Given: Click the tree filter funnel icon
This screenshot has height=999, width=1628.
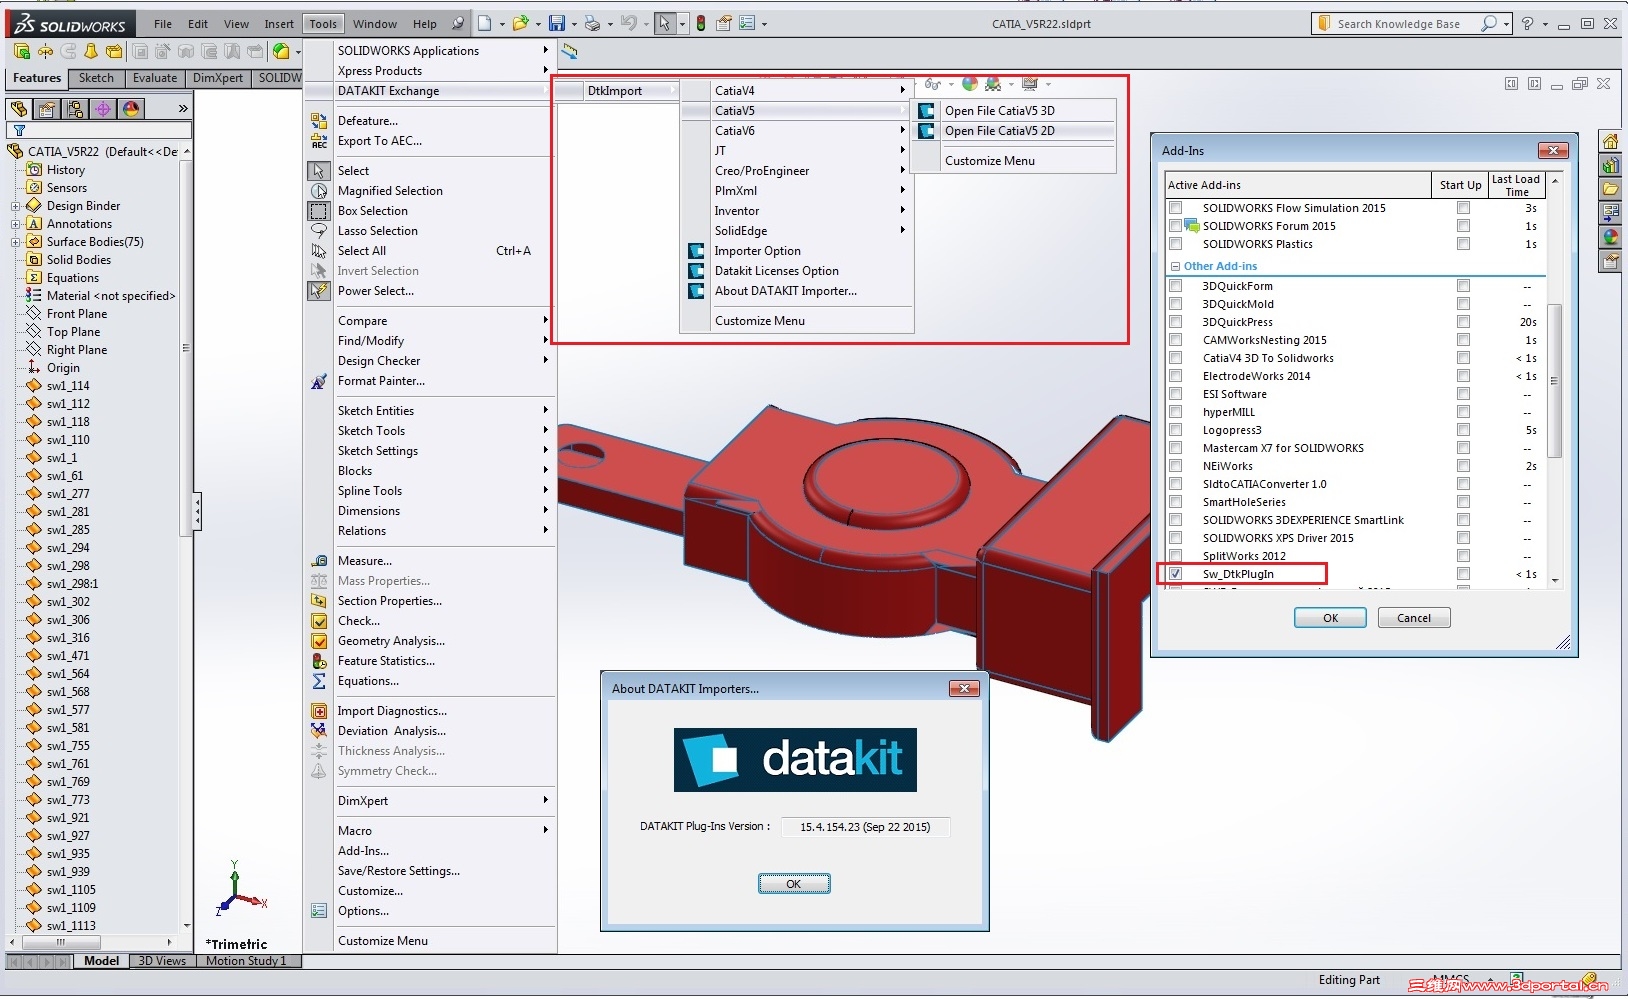Looking at the screenshot, I should point(19,130).
